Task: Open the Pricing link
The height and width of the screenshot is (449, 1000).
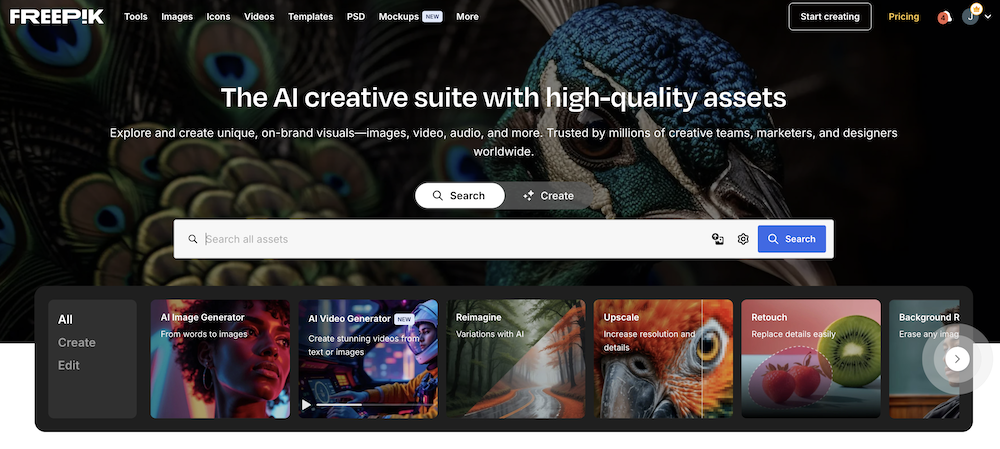Action: [x=904, y=17]
